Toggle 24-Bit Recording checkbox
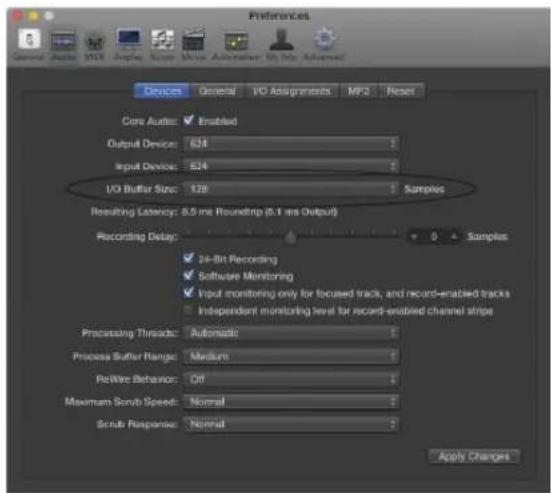551x493 pixels. [x=188, y=258]
